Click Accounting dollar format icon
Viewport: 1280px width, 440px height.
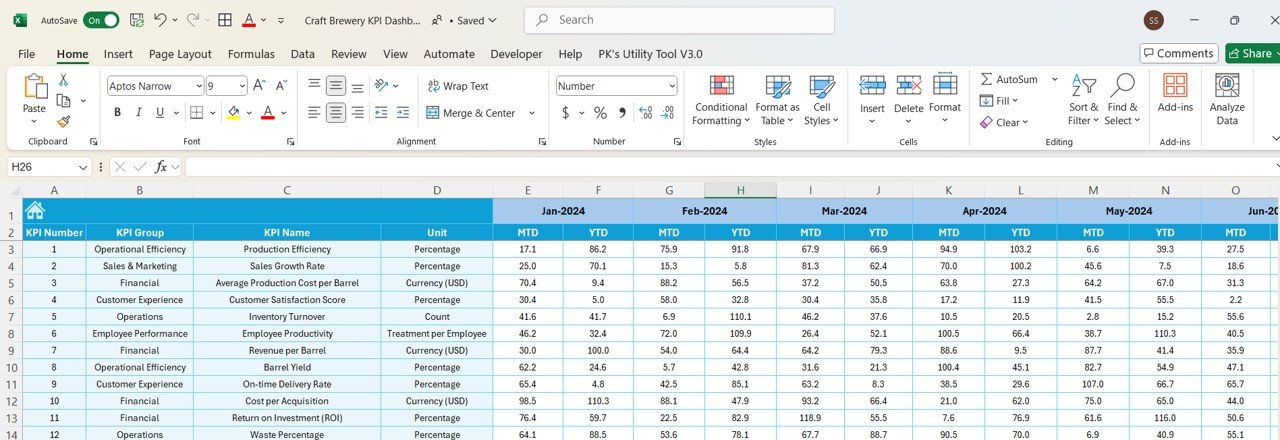point(565,113)
